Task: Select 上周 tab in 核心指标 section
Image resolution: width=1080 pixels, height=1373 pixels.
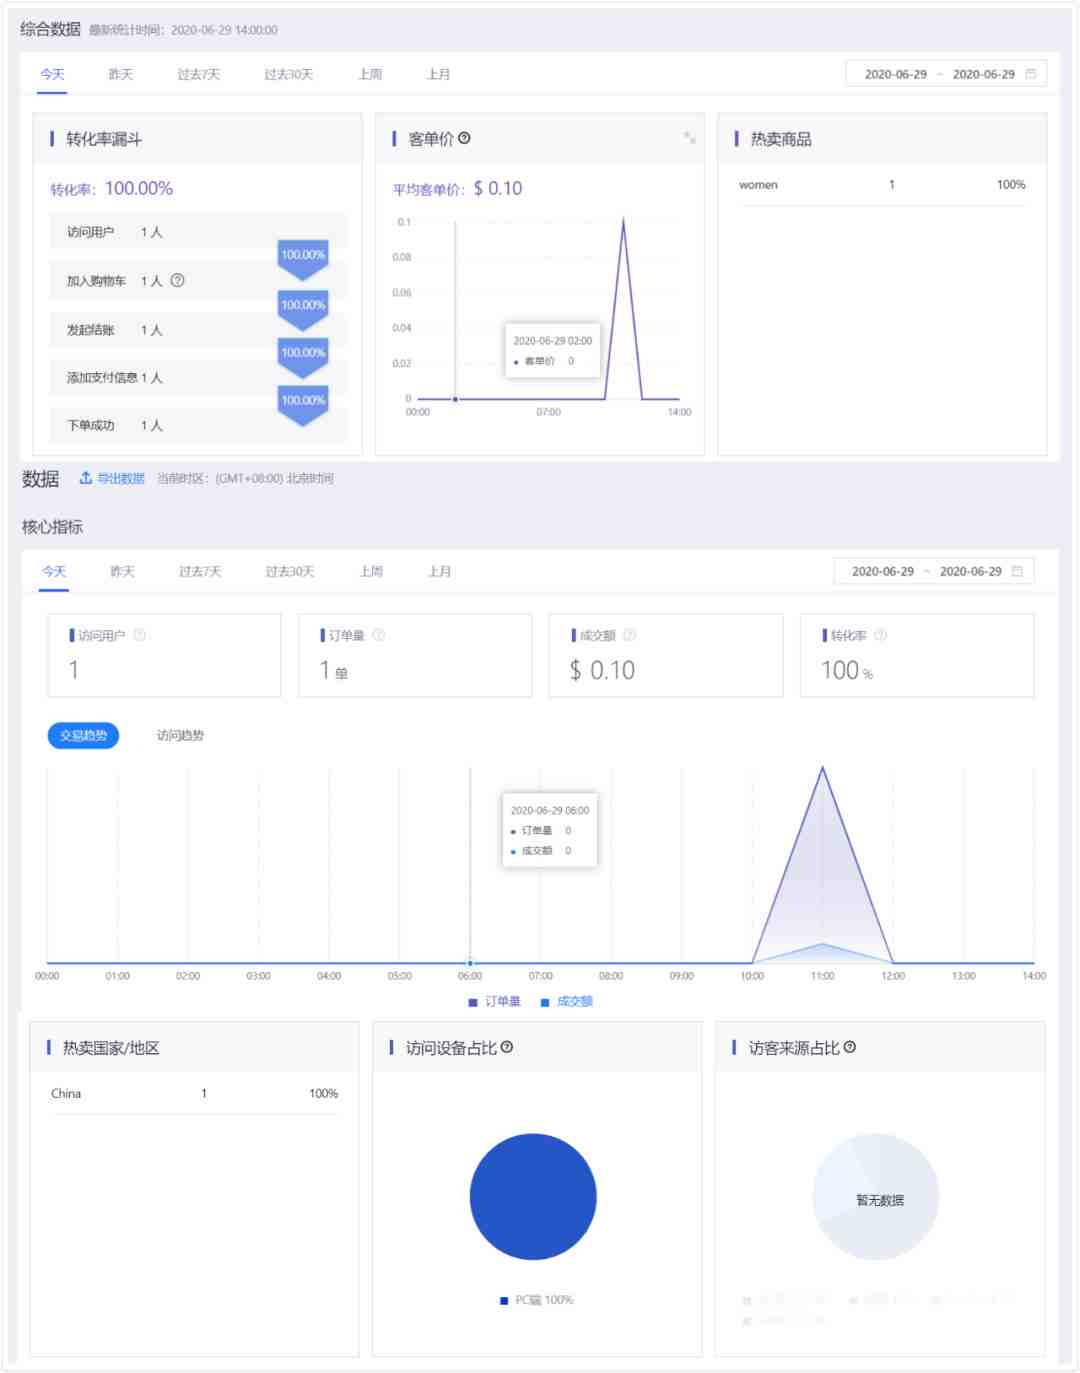Action: pyautogui.click(x=372, y=571)
